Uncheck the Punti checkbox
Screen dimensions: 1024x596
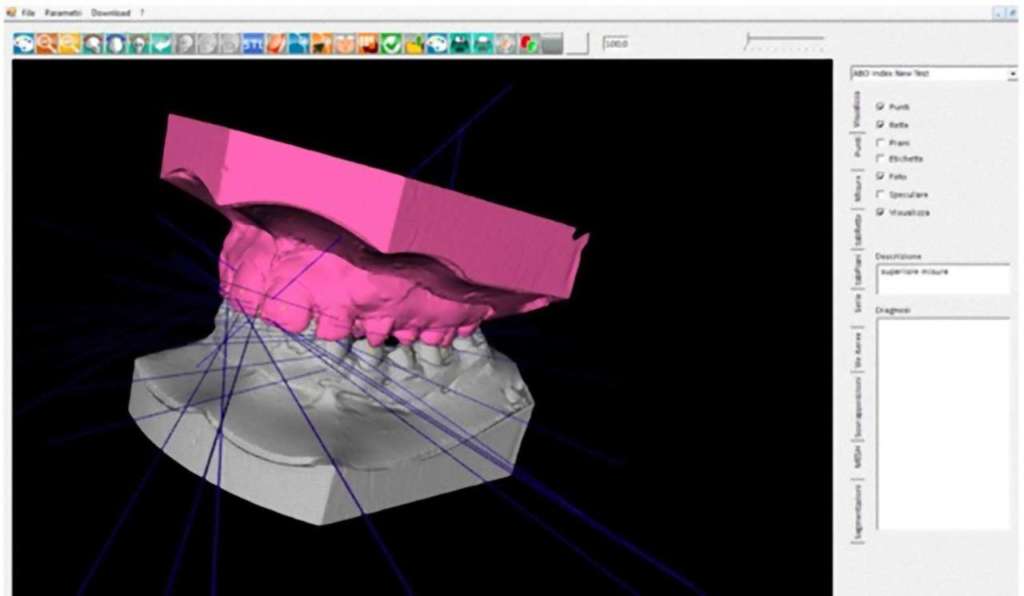(x=879, y=106)
